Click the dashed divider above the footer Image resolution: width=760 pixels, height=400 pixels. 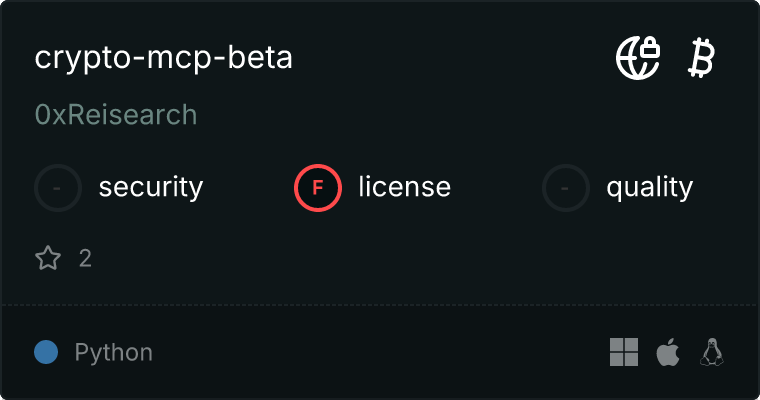coord(380,304)
